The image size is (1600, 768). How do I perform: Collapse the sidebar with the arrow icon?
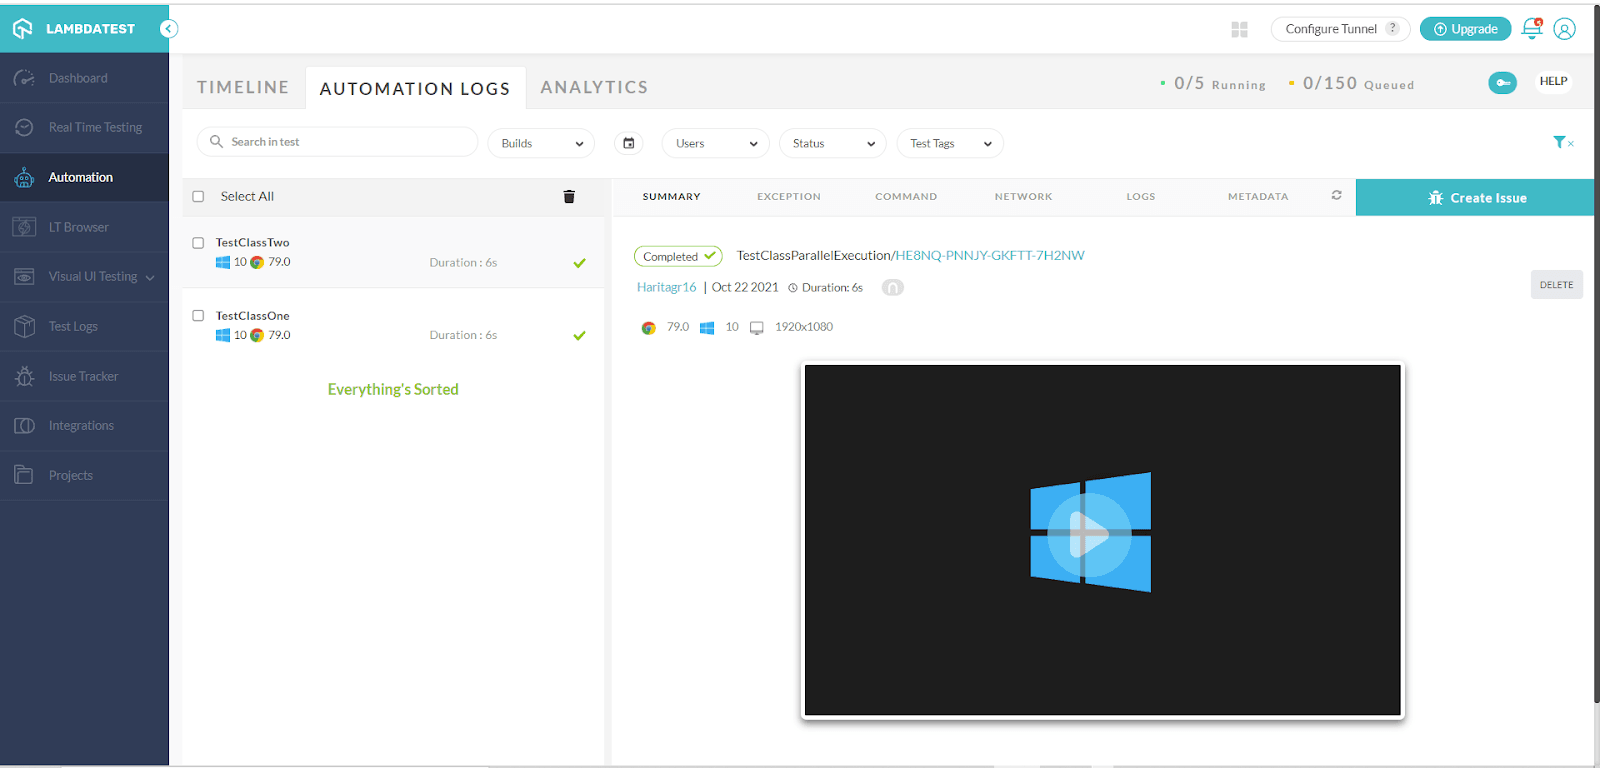pos(169,29)
